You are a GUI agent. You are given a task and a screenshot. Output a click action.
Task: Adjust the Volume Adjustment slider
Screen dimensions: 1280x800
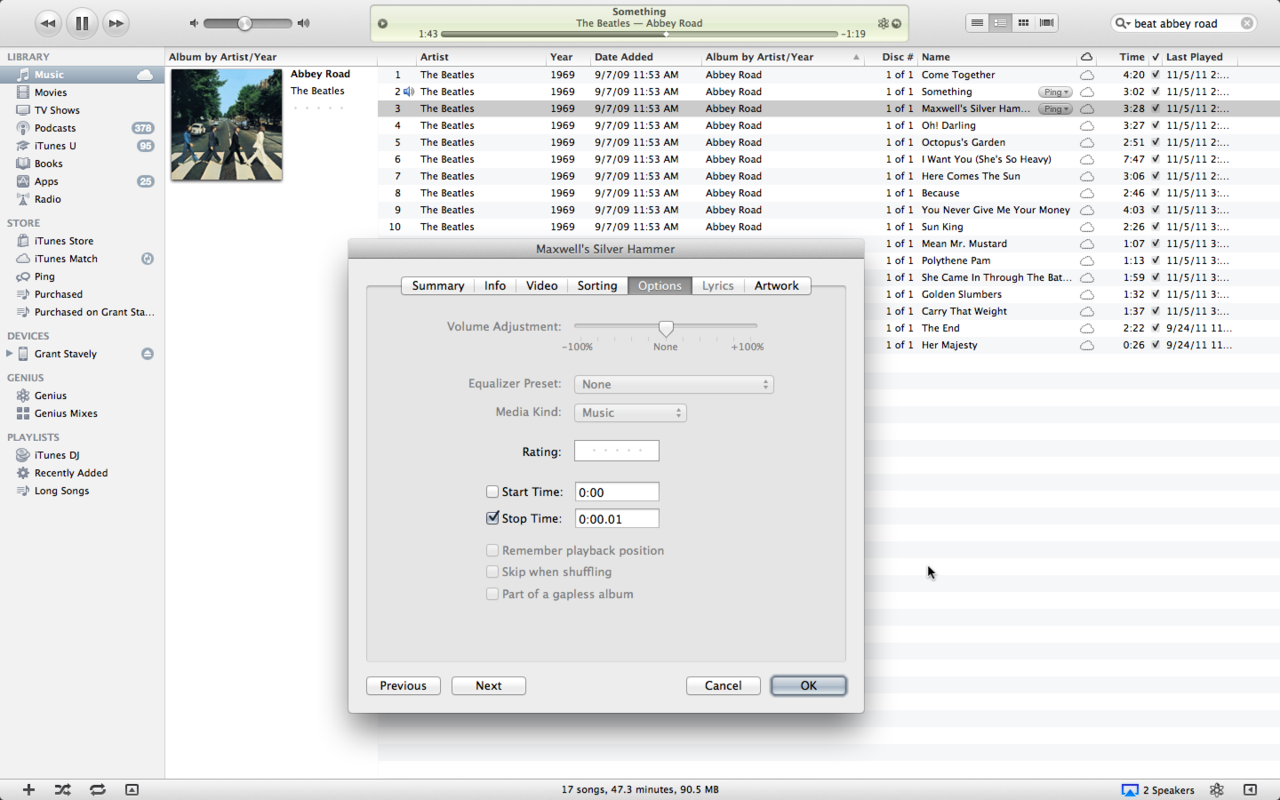click(x=666, y=328)
